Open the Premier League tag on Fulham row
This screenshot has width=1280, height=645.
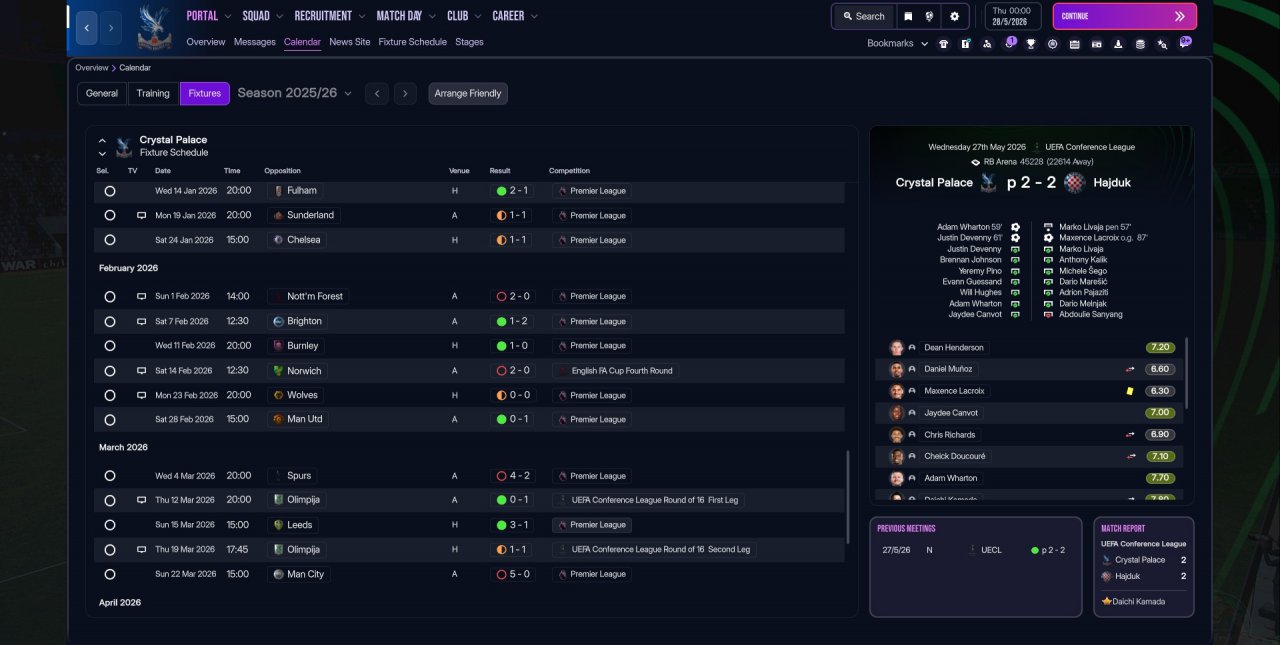[591, 191]
